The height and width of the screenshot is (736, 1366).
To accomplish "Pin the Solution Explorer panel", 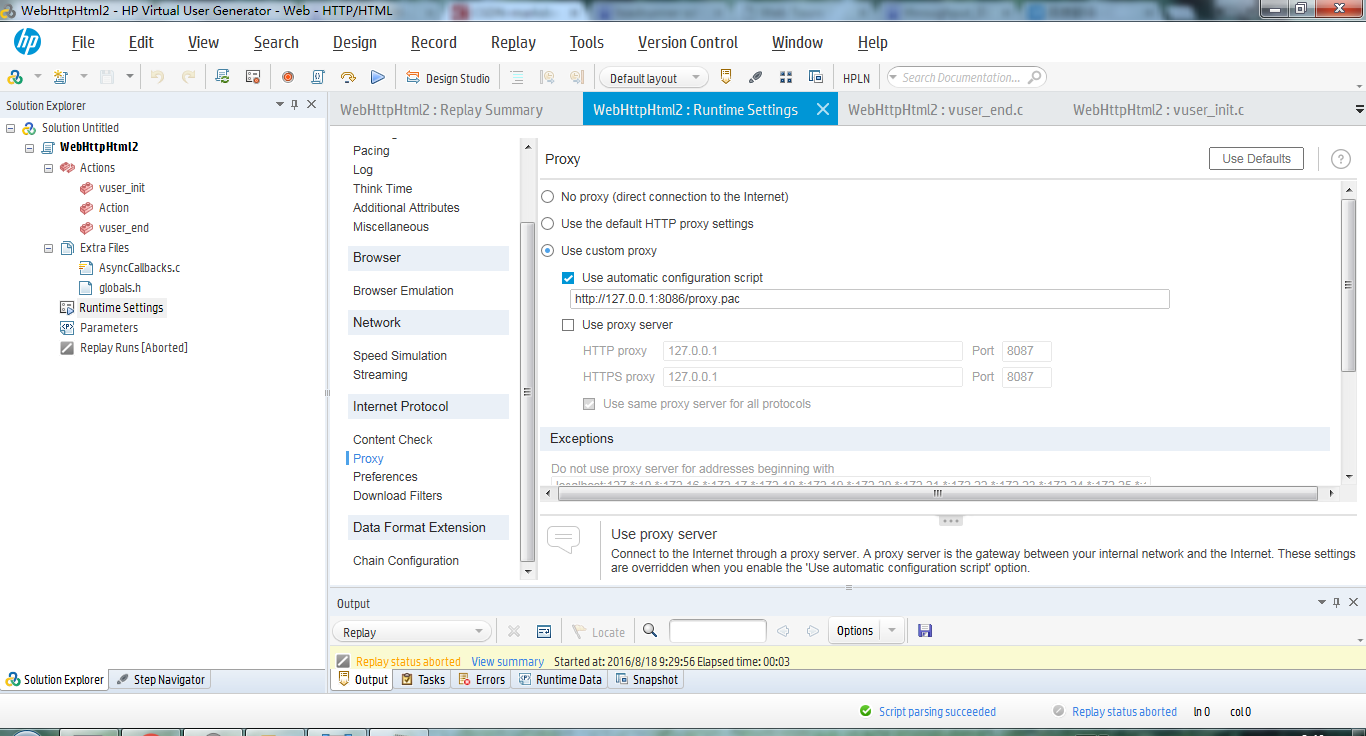I will (x=295, y=104).
